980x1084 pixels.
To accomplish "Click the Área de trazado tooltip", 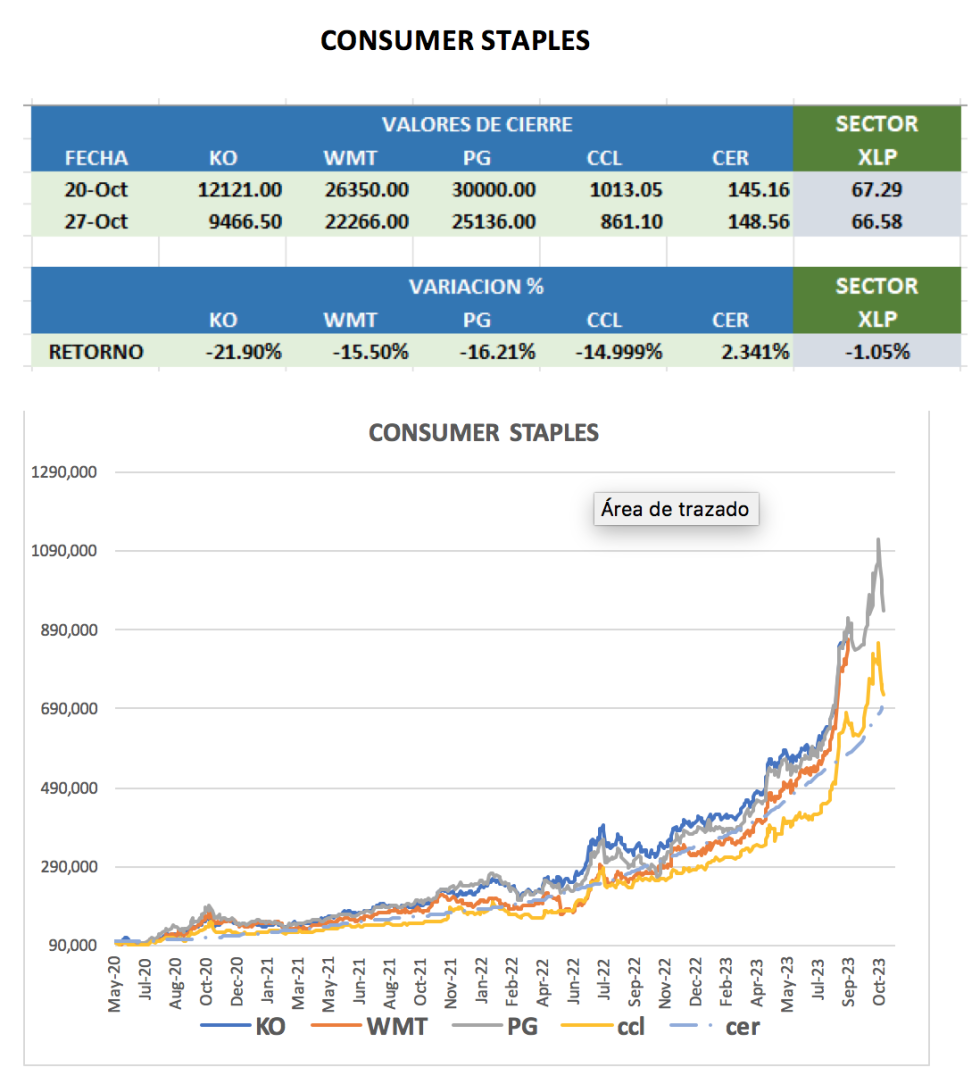I will (x=675, y=509).
